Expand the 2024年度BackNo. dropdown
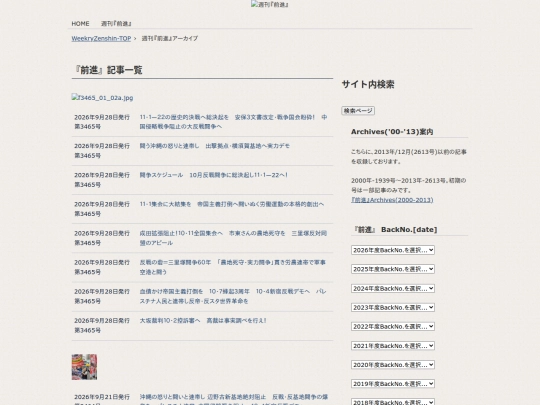 click(x=393, y=288)
